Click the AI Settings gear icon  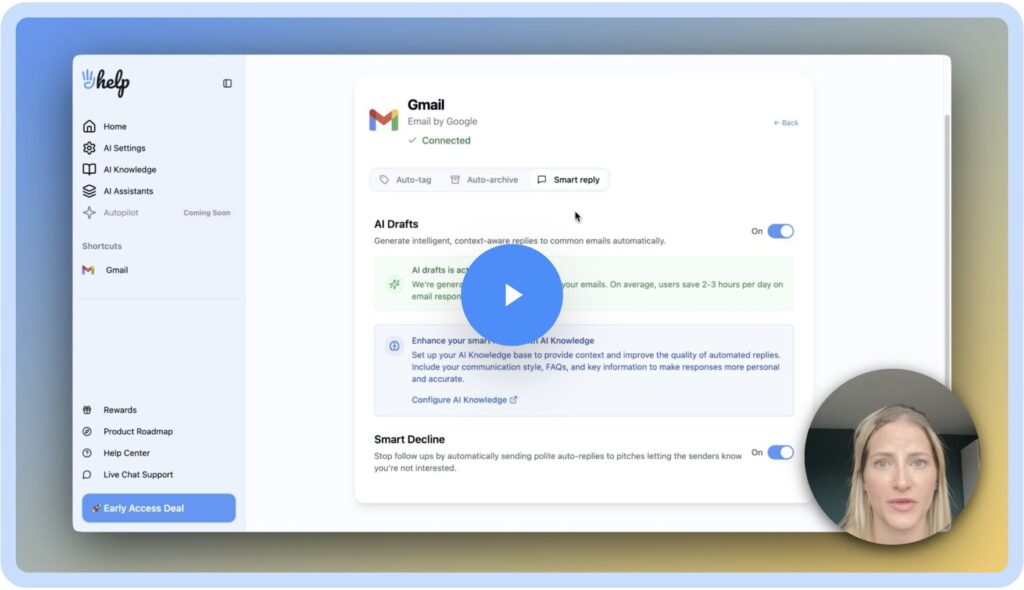89,148
